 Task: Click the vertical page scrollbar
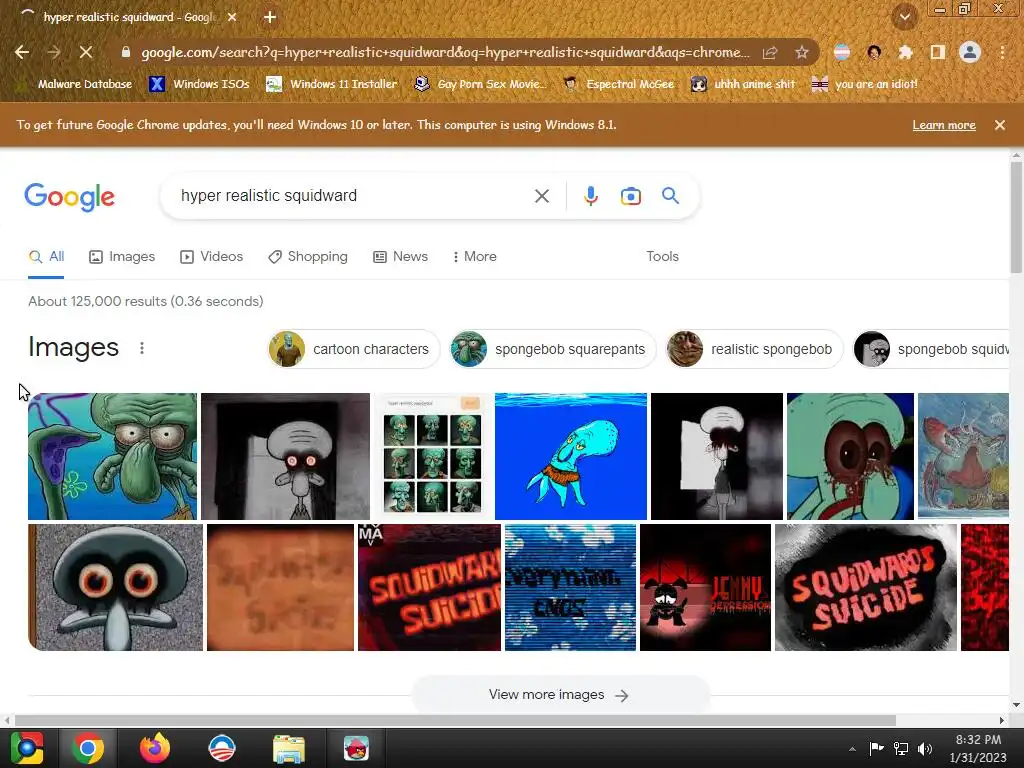(x=1016, y=217)
